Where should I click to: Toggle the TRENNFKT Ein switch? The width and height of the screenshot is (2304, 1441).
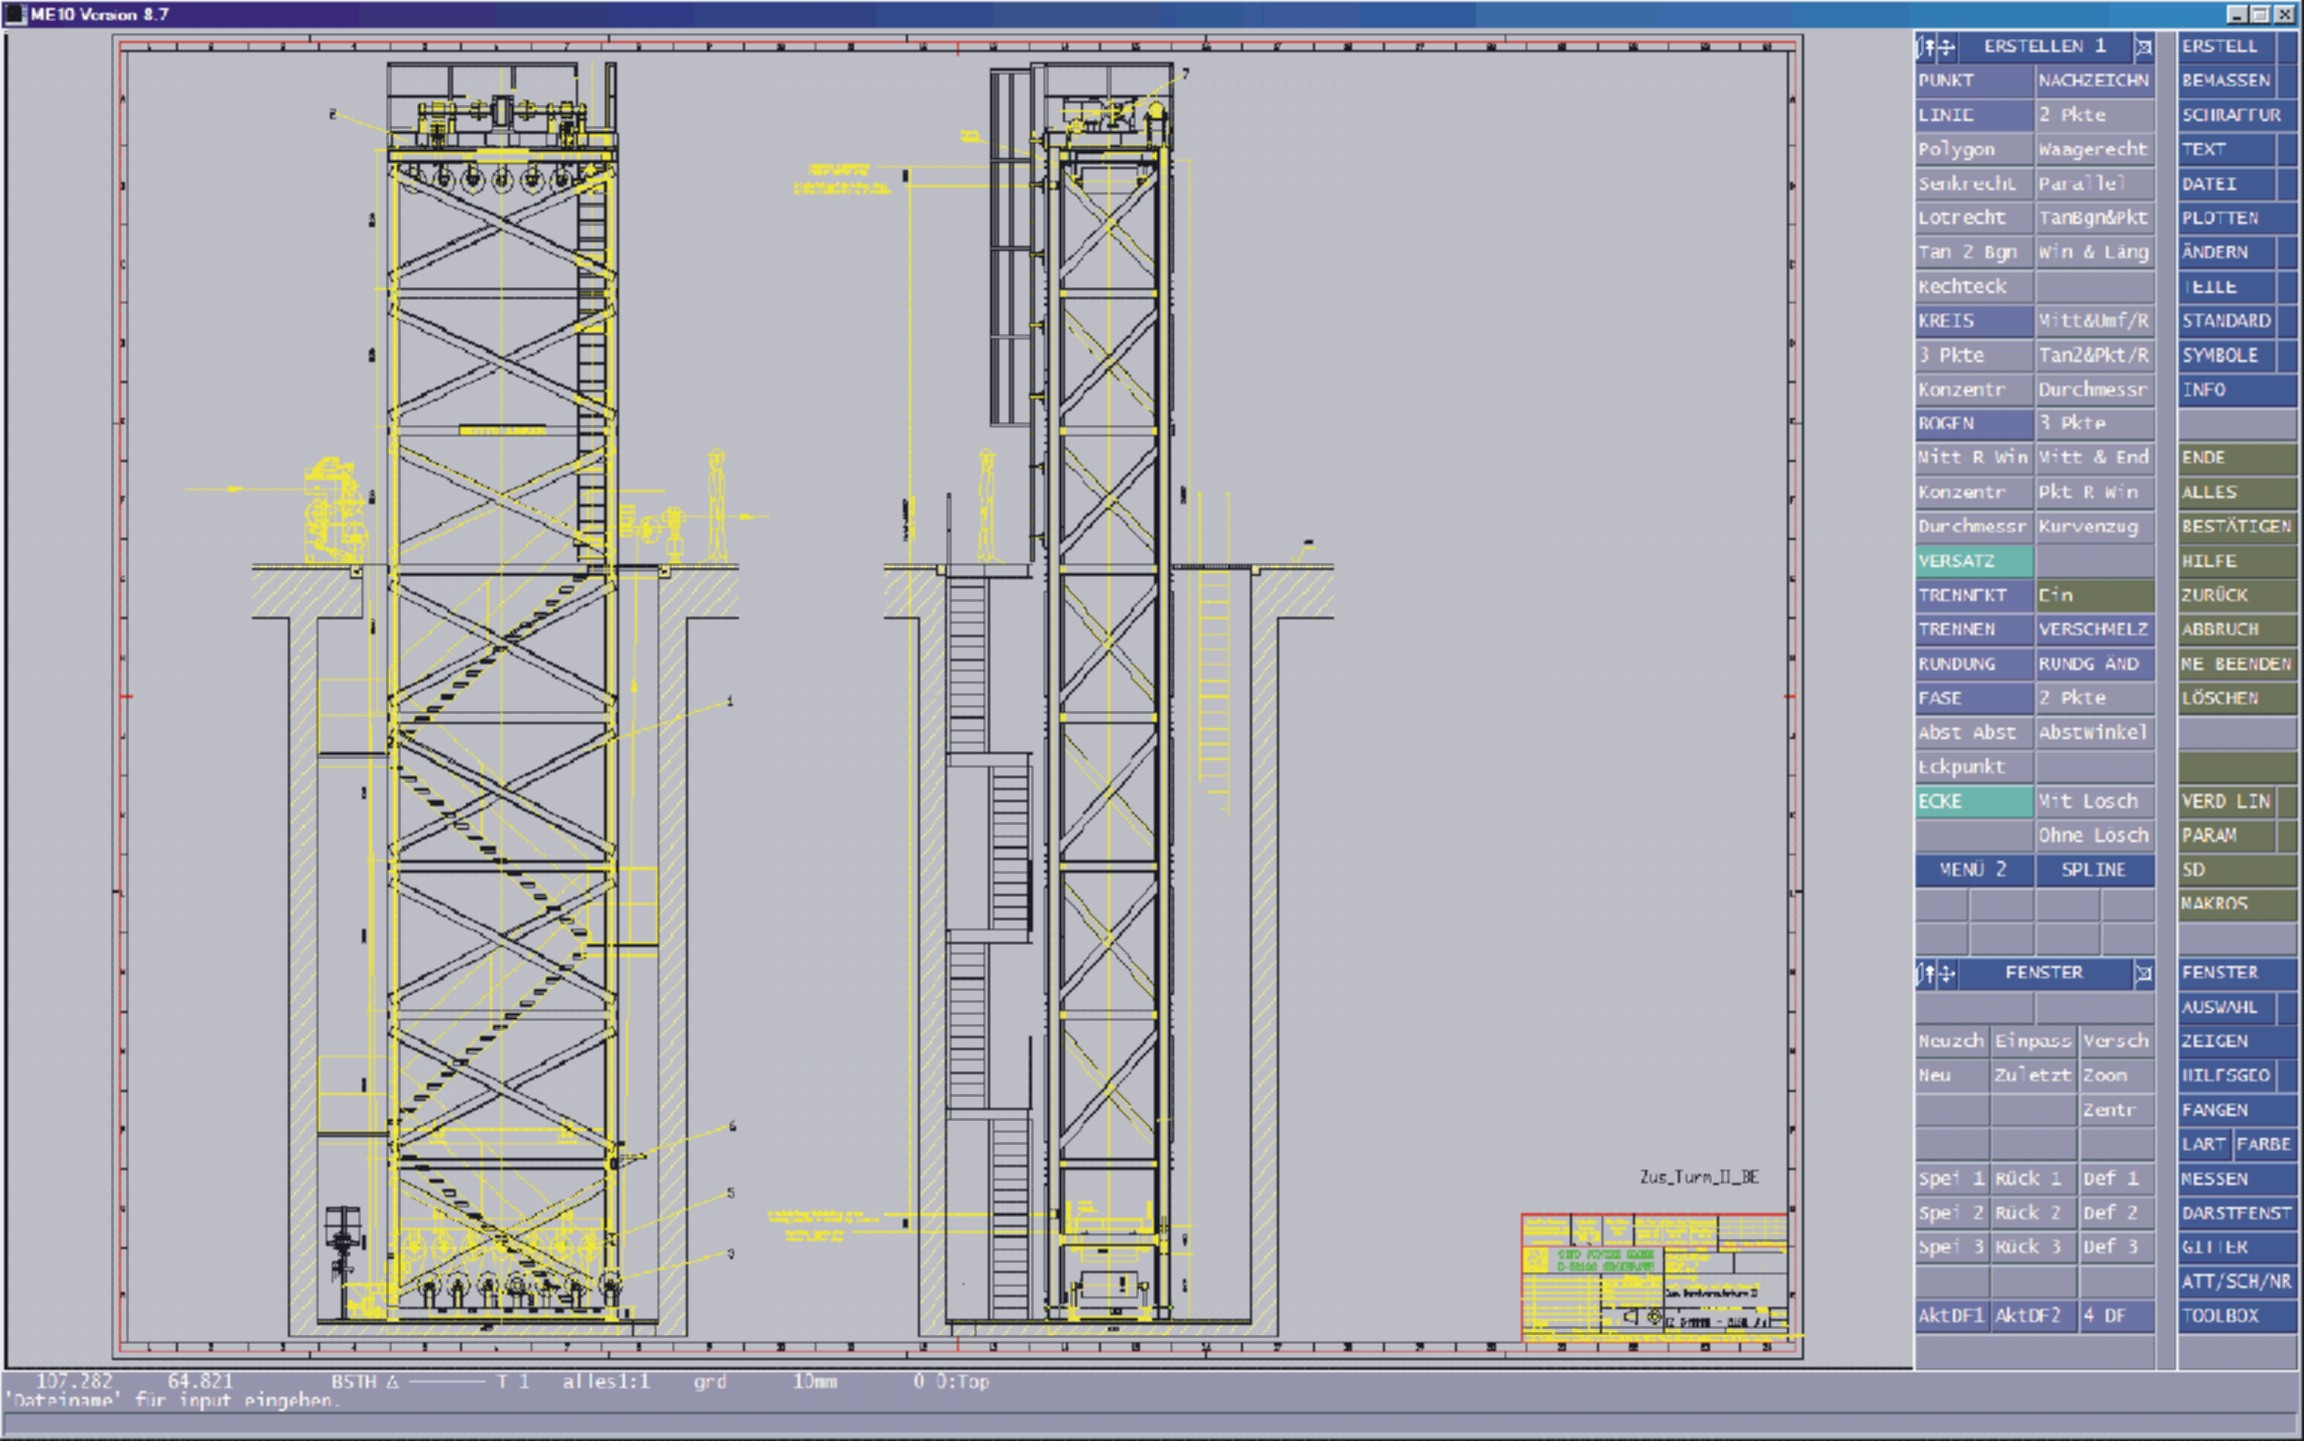(x=2093, y=595)
